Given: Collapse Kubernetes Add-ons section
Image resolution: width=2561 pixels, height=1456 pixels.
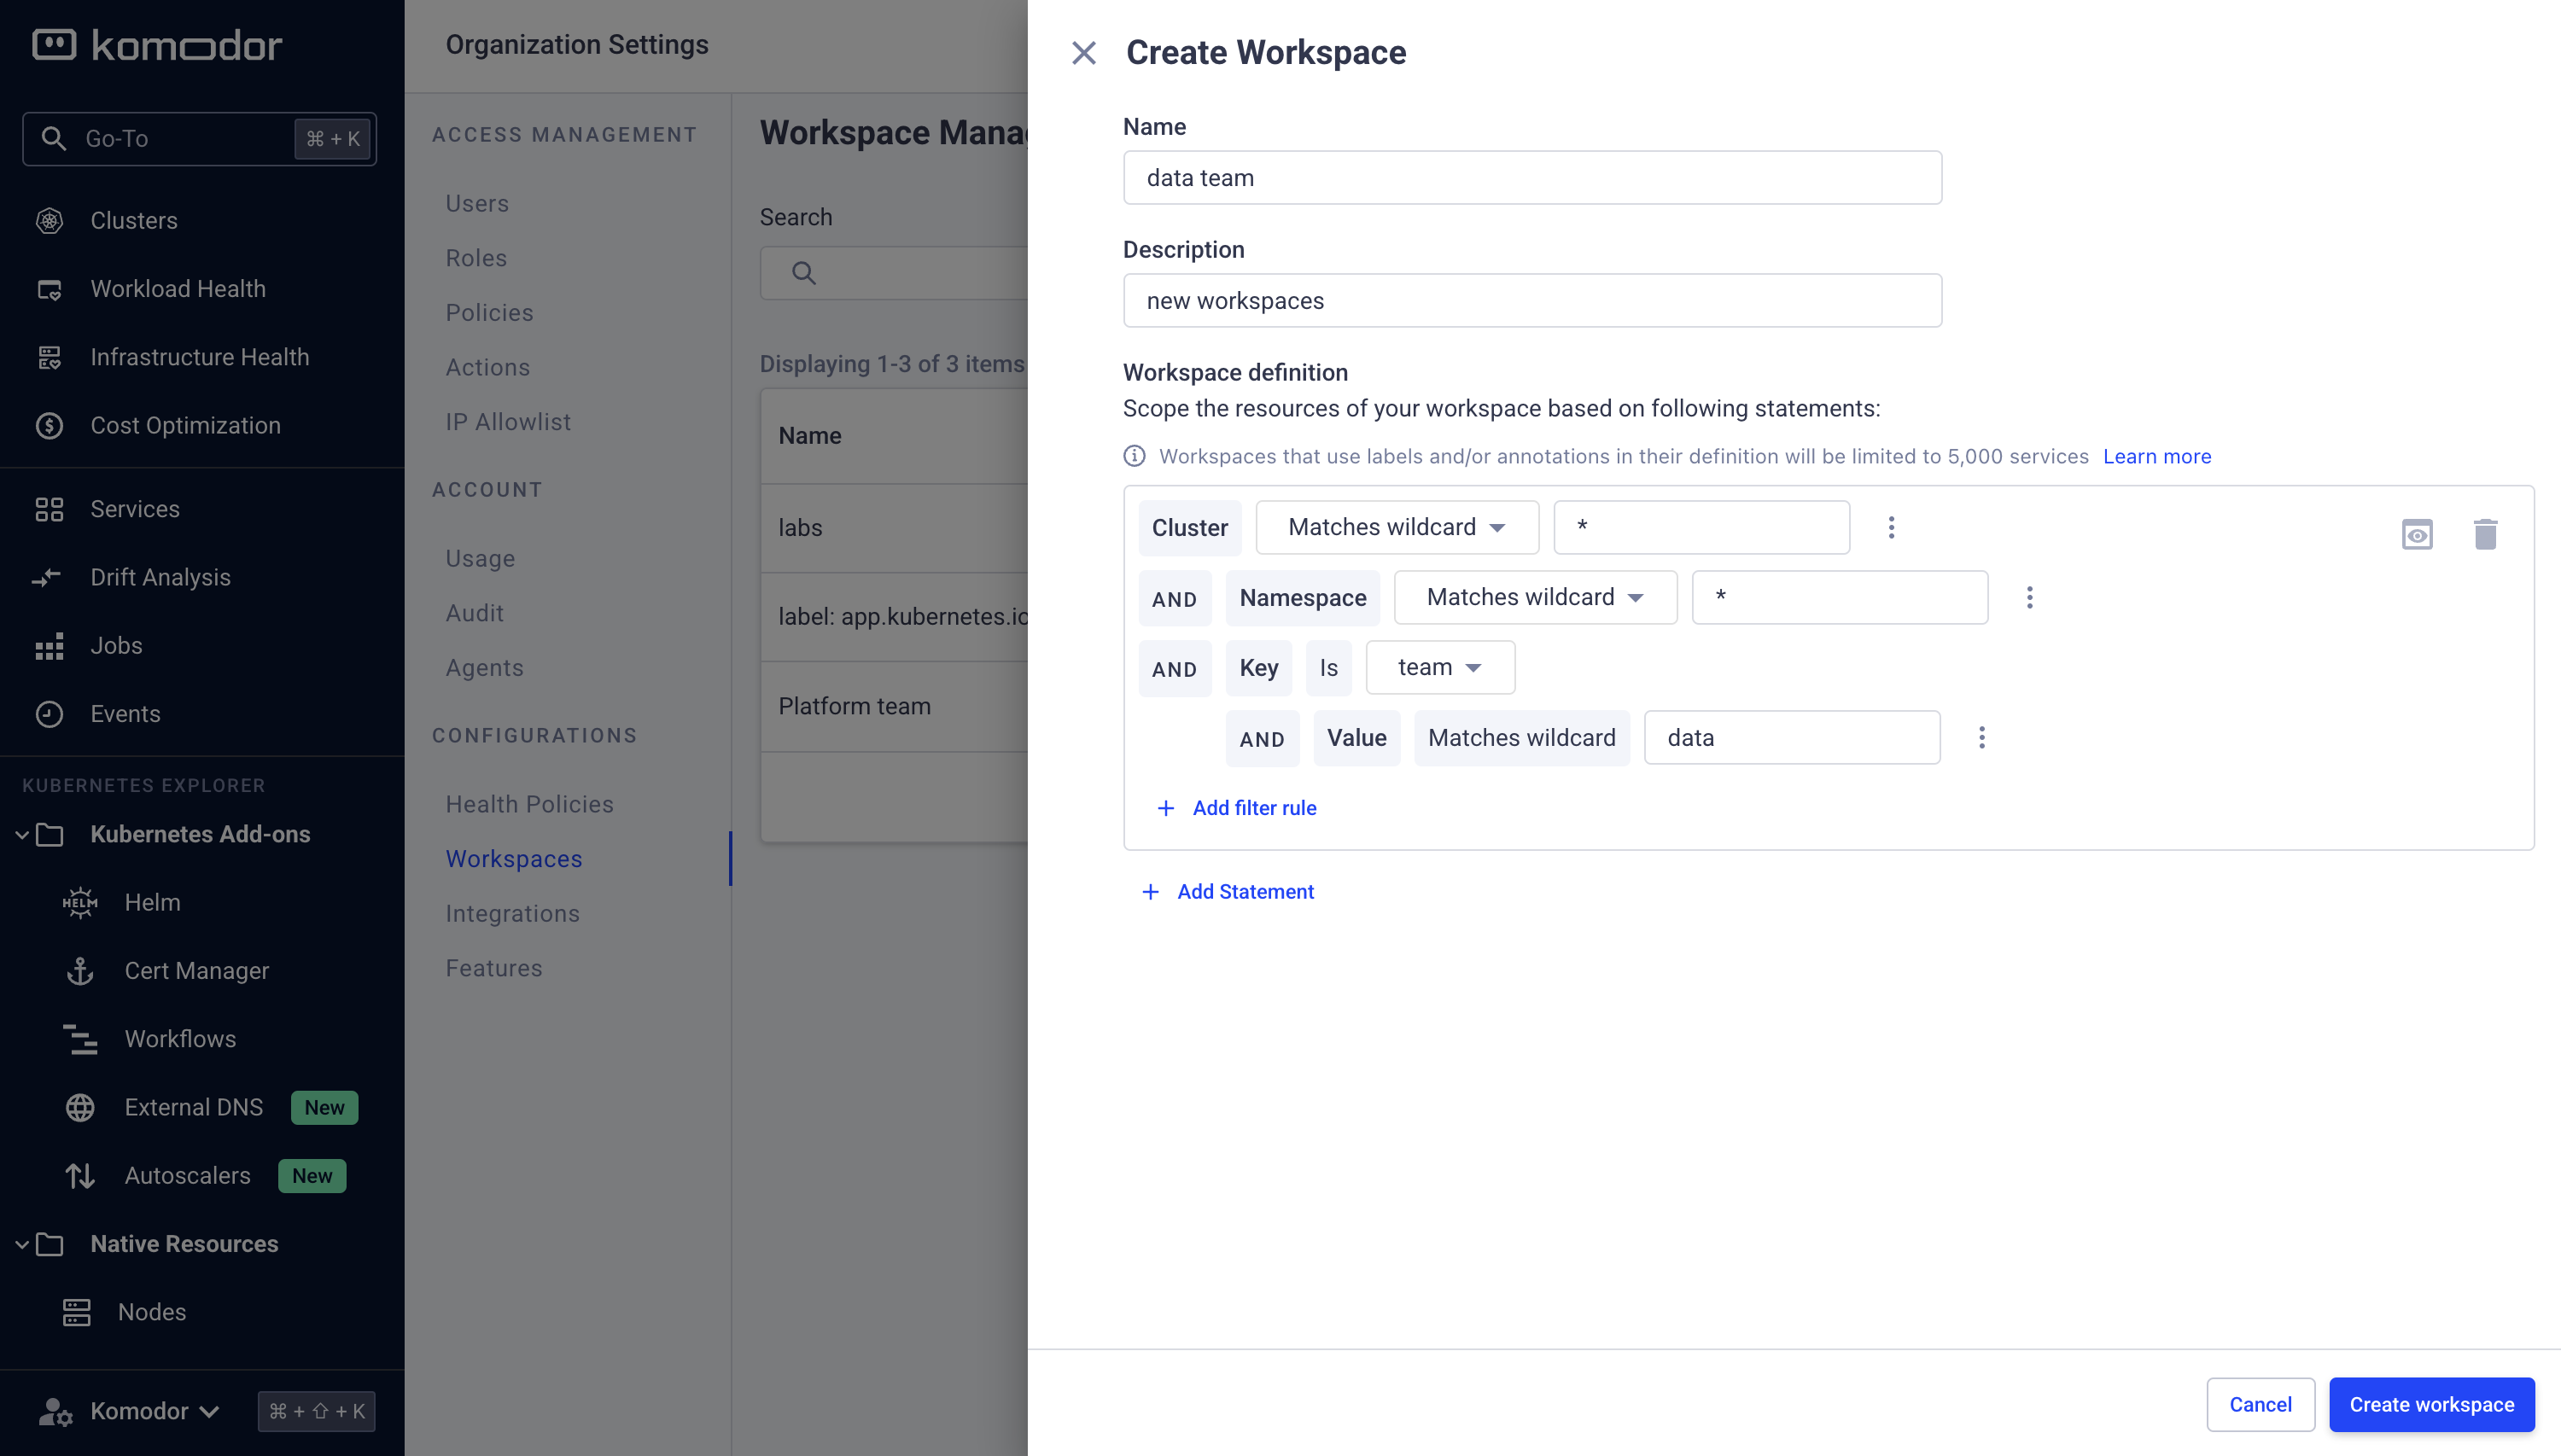Looking at the screenshot, I should (22, 834).
